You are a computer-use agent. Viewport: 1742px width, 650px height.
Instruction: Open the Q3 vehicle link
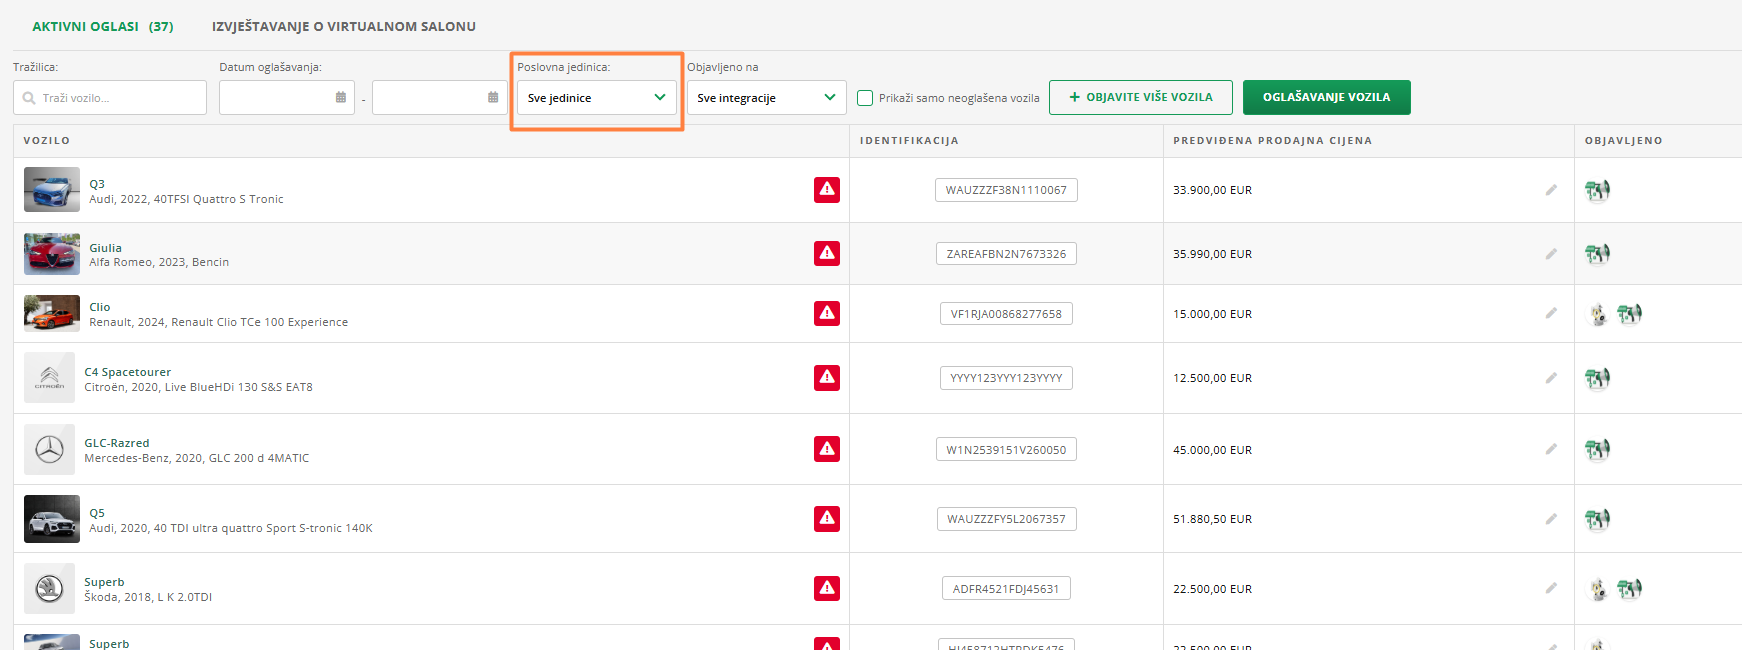click(x=97, y=184)
